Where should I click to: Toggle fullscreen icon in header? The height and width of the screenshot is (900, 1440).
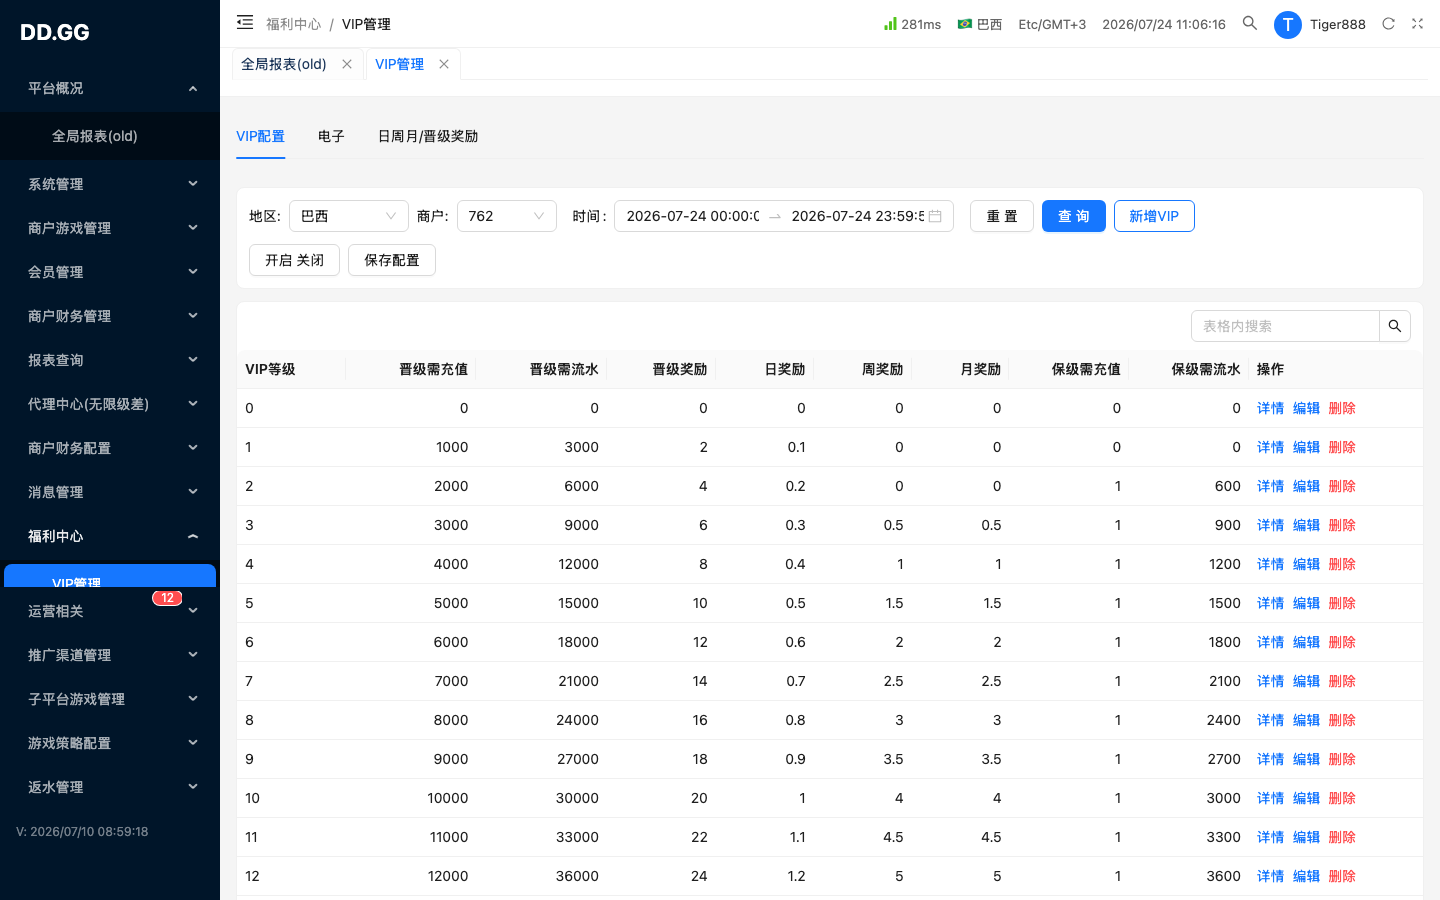point(1417,23)
